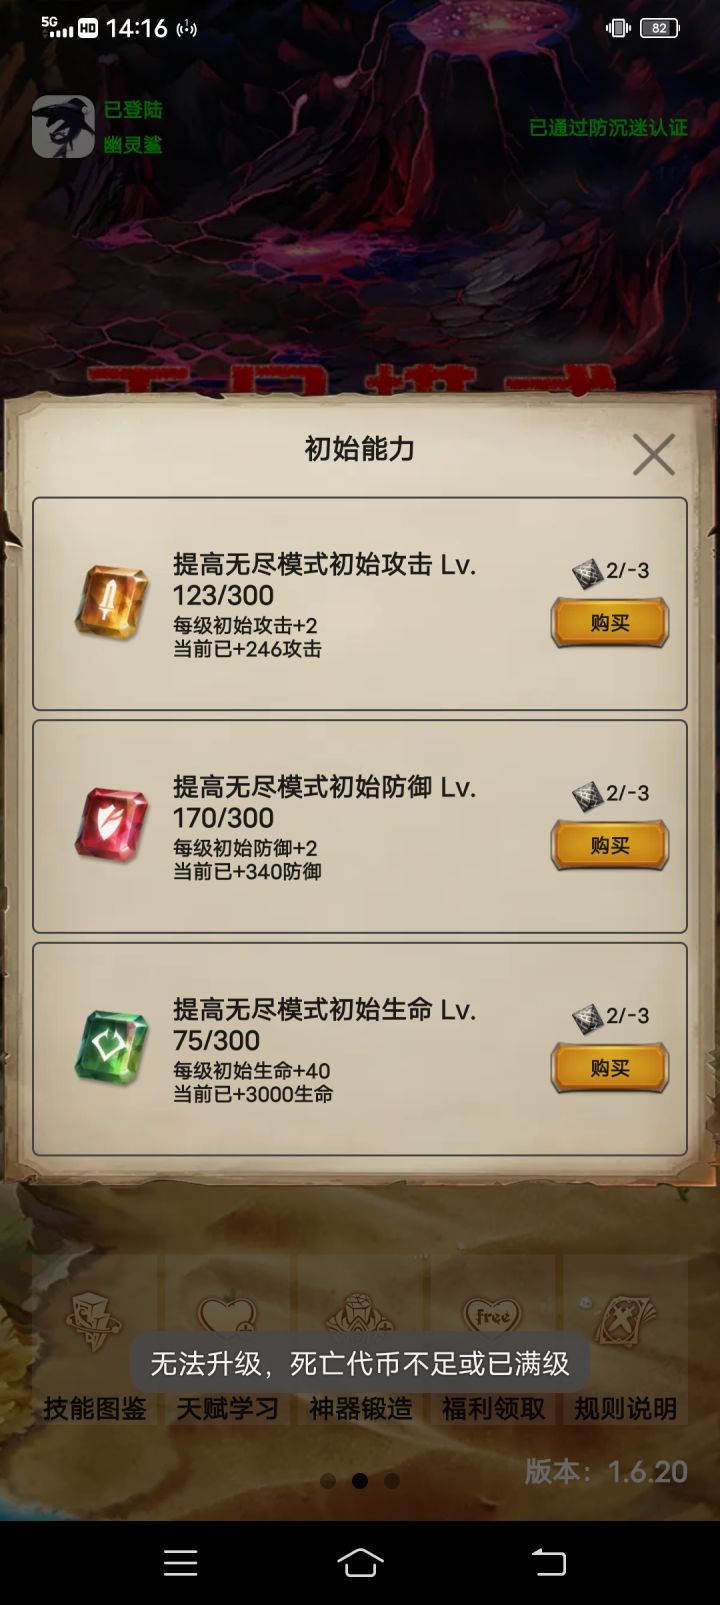Tap the green heart health gem icon
This screenshot has width=720, height=1605.
click(111, 1048)
